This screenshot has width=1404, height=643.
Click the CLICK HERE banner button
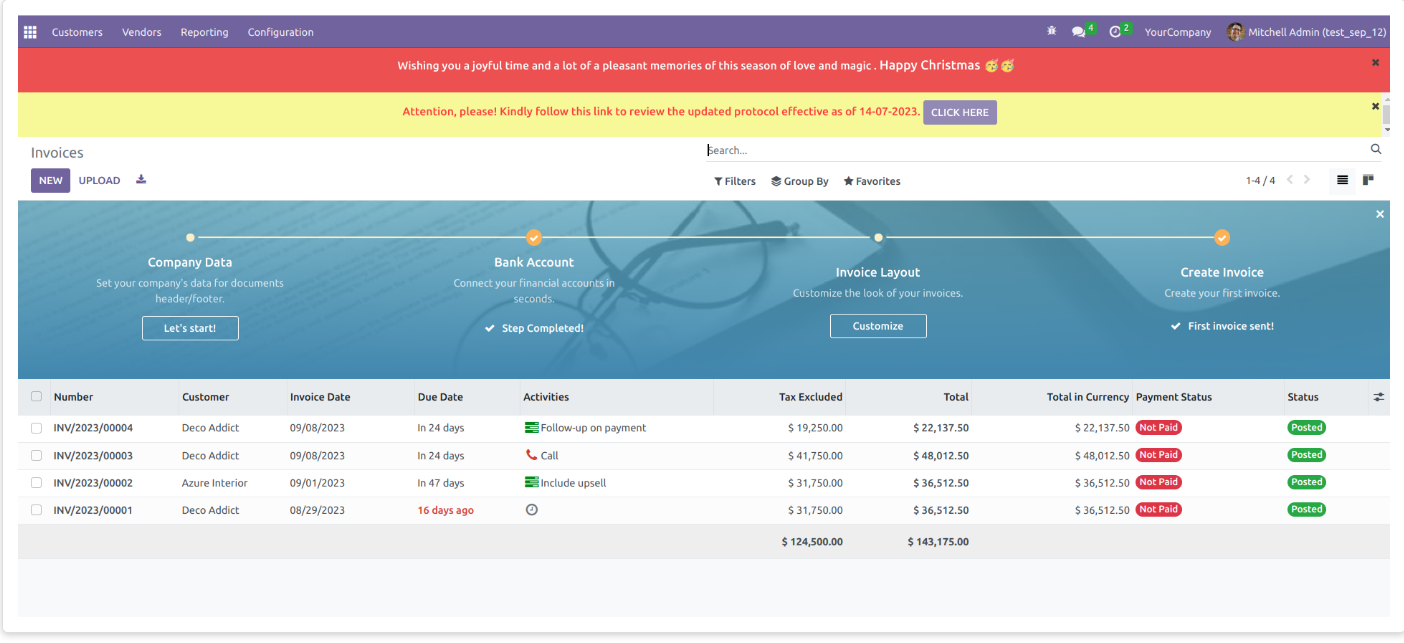tap(960, 113)
